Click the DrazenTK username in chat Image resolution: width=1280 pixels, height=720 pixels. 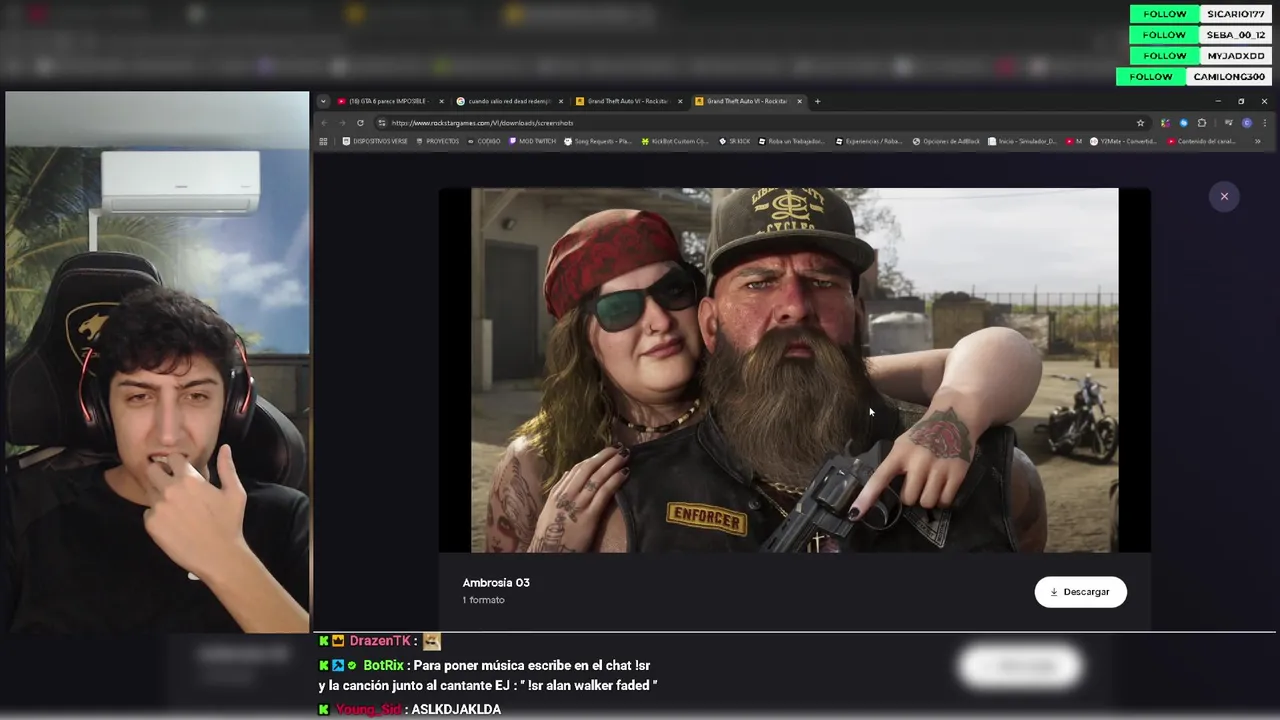click(380, 641)
